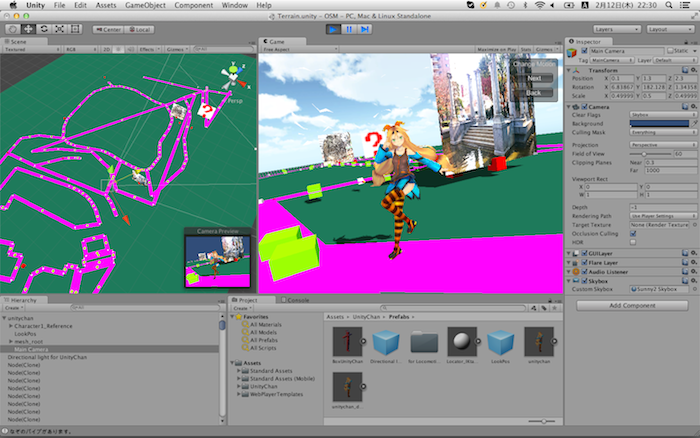Expand the Character1_Reference hierarchy item

[11, 326]
